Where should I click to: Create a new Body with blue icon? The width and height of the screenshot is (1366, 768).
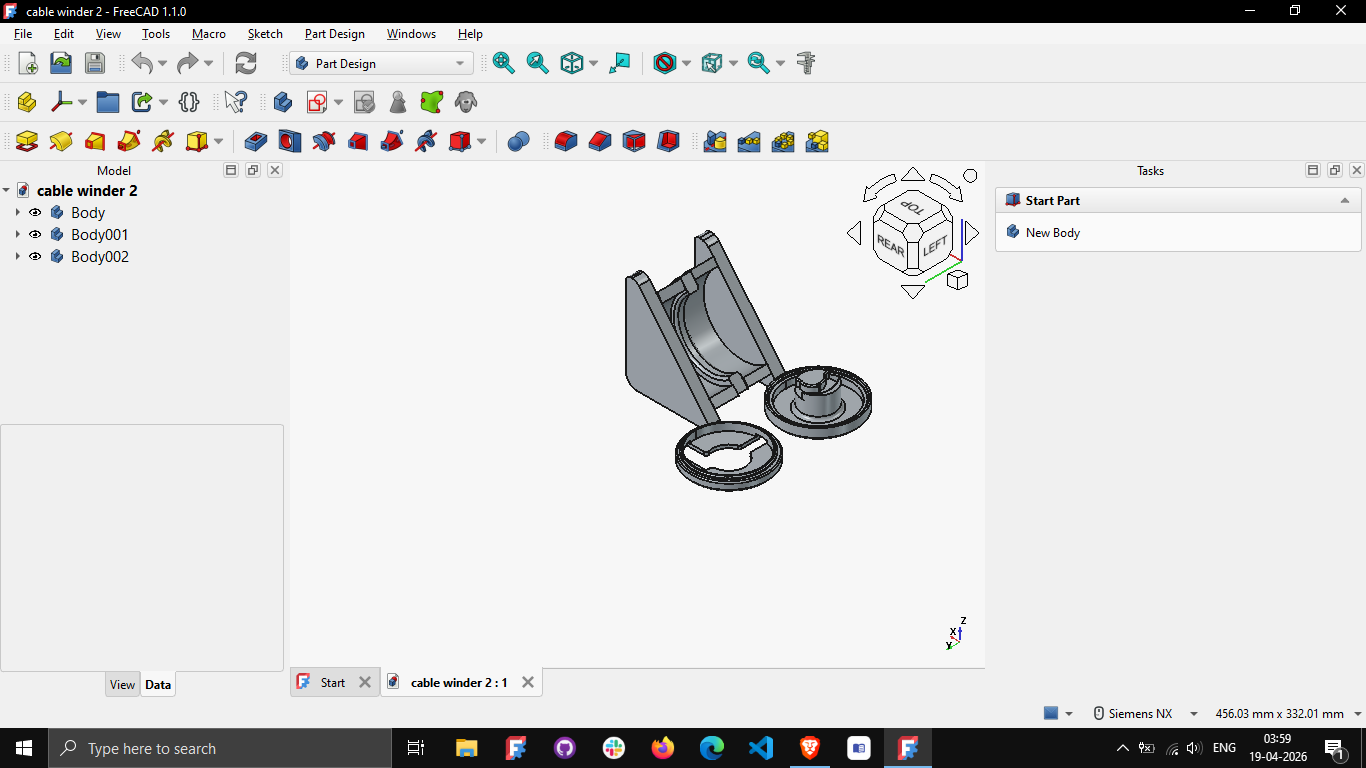[283, 102]
